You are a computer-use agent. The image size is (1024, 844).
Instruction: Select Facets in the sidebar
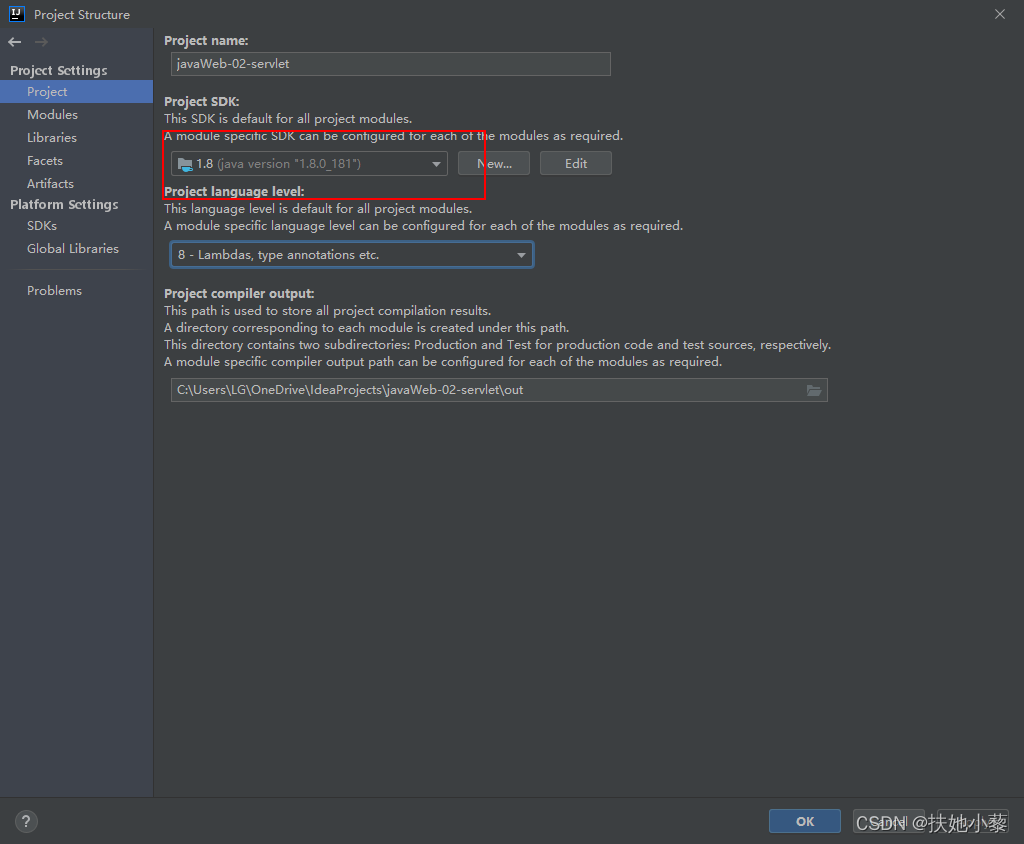point(45,160)
